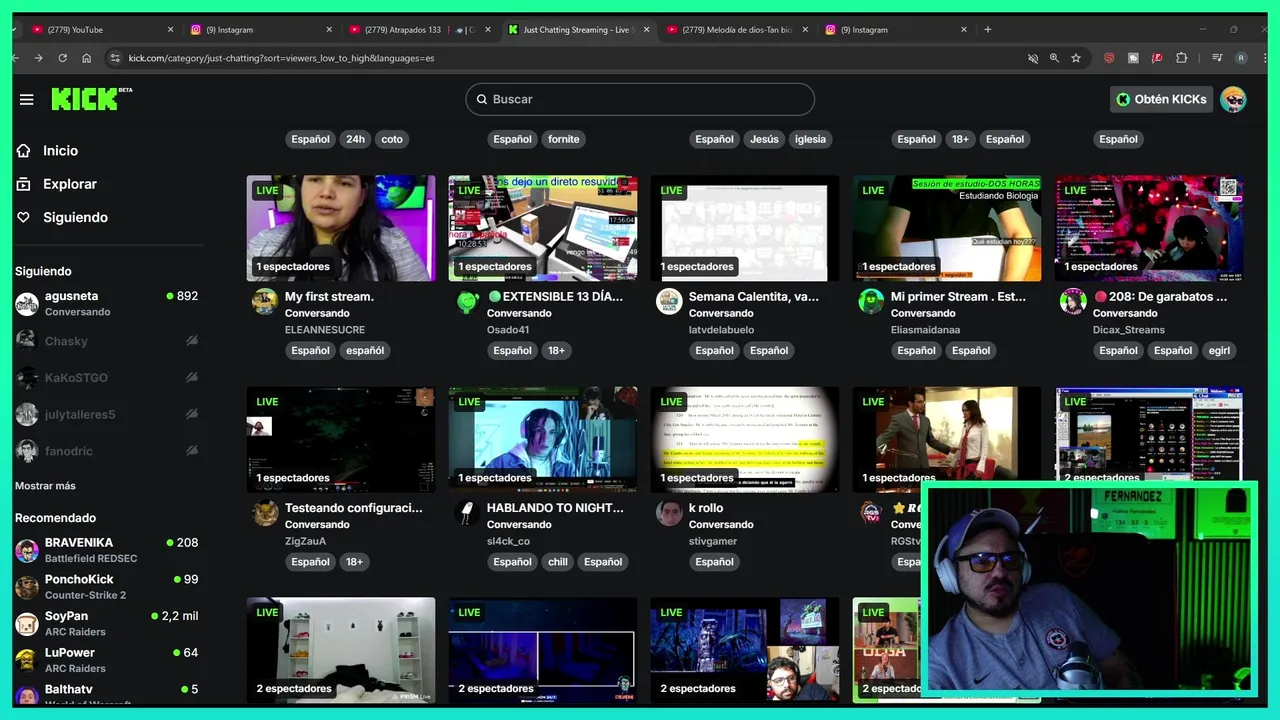Open offline channel fanodric
1280x720 pixels.
(x=106, y=451)
